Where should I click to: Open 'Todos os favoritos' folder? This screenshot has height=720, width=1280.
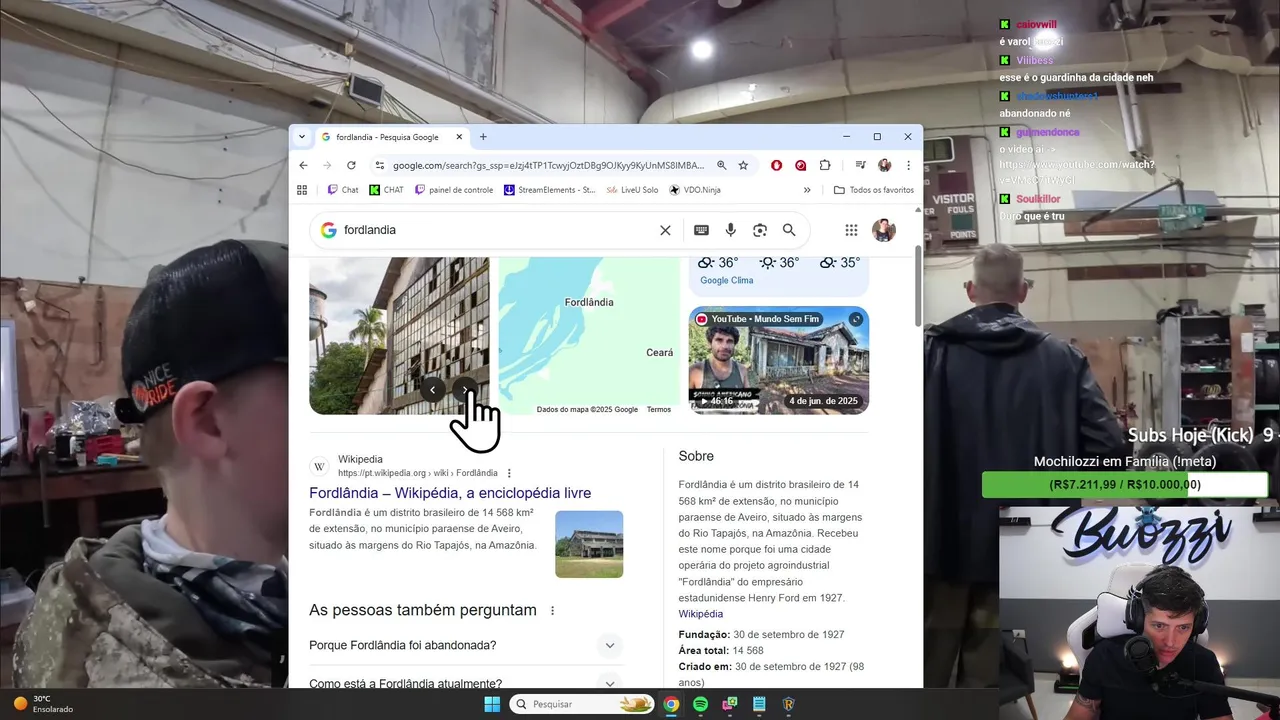pyautogui.click(x=874, y=190)
